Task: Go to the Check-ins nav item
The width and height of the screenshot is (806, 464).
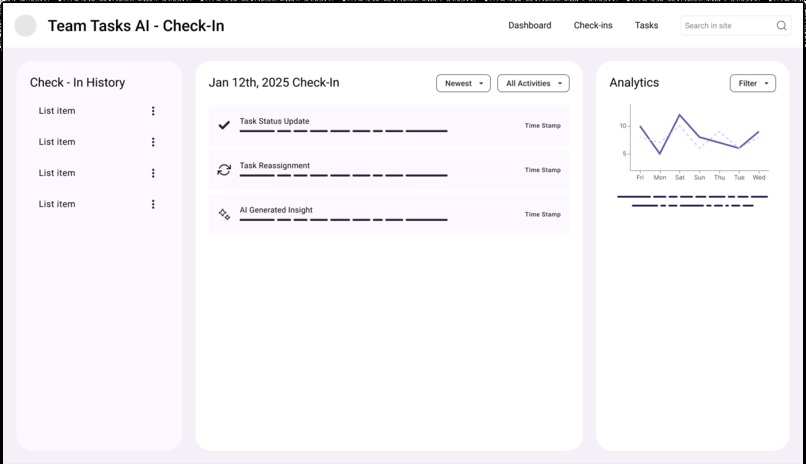Action: click(x=593, y=25)
